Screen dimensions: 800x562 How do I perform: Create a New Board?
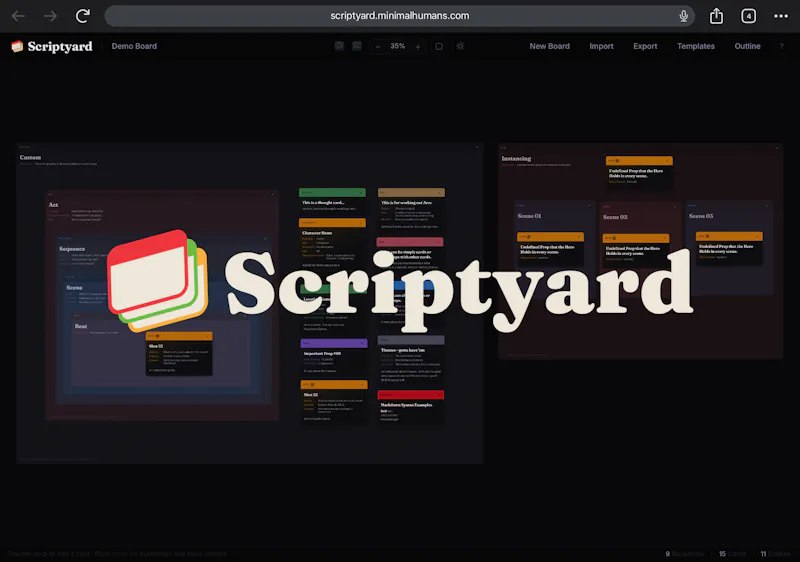549,46
